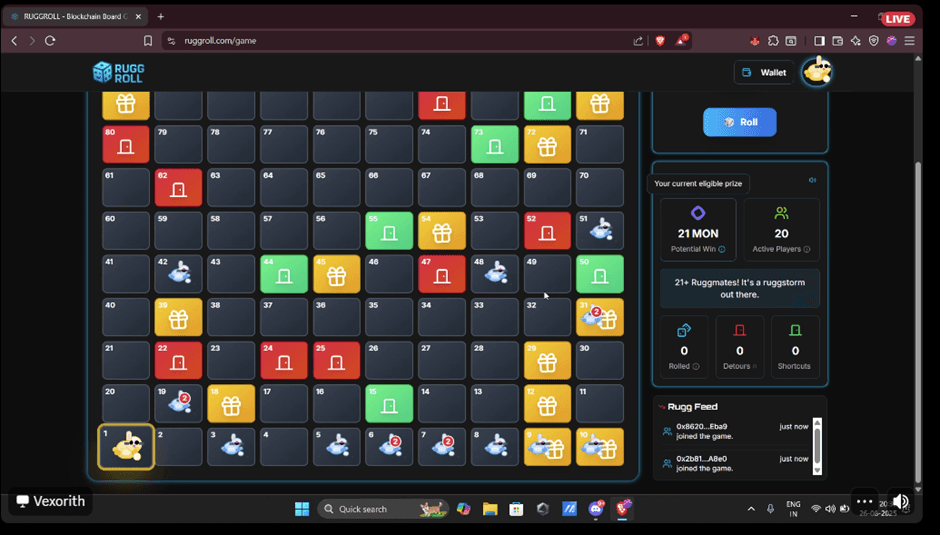Reload the page with browser refresh
Image resolution: width=940 pixels, height=535 pixels.
(x=50, y=41)
